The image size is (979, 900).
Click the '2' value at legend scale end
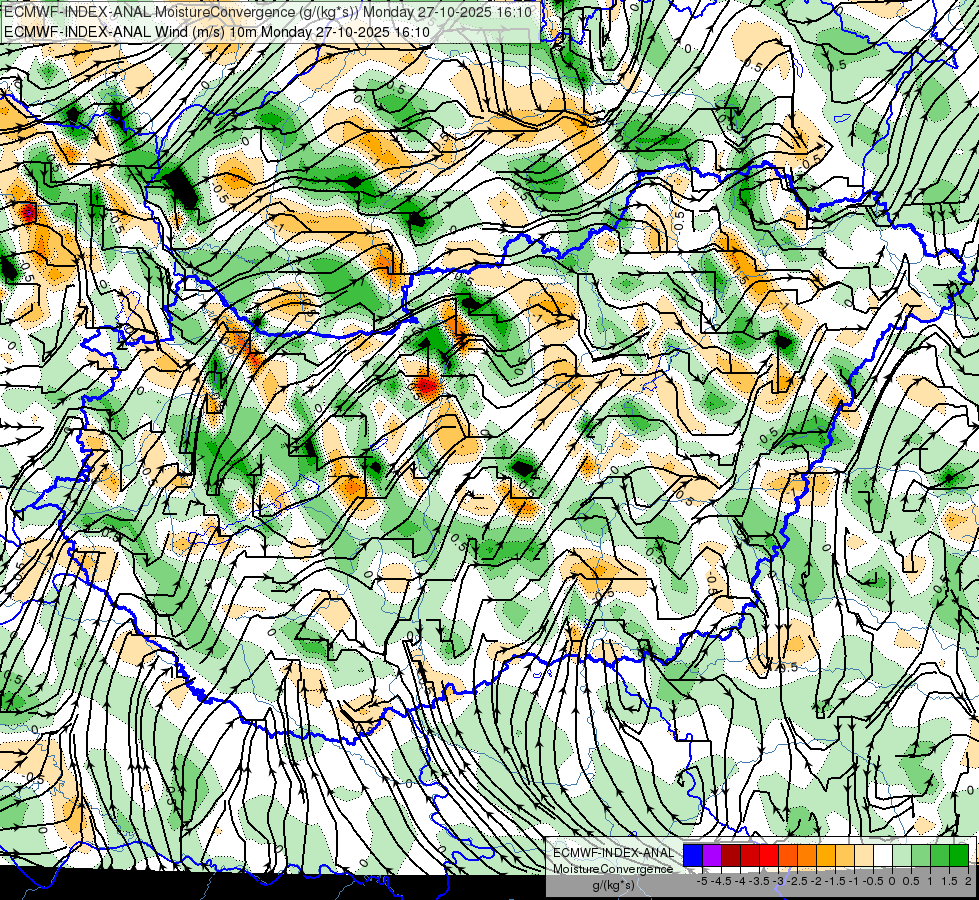968,881
